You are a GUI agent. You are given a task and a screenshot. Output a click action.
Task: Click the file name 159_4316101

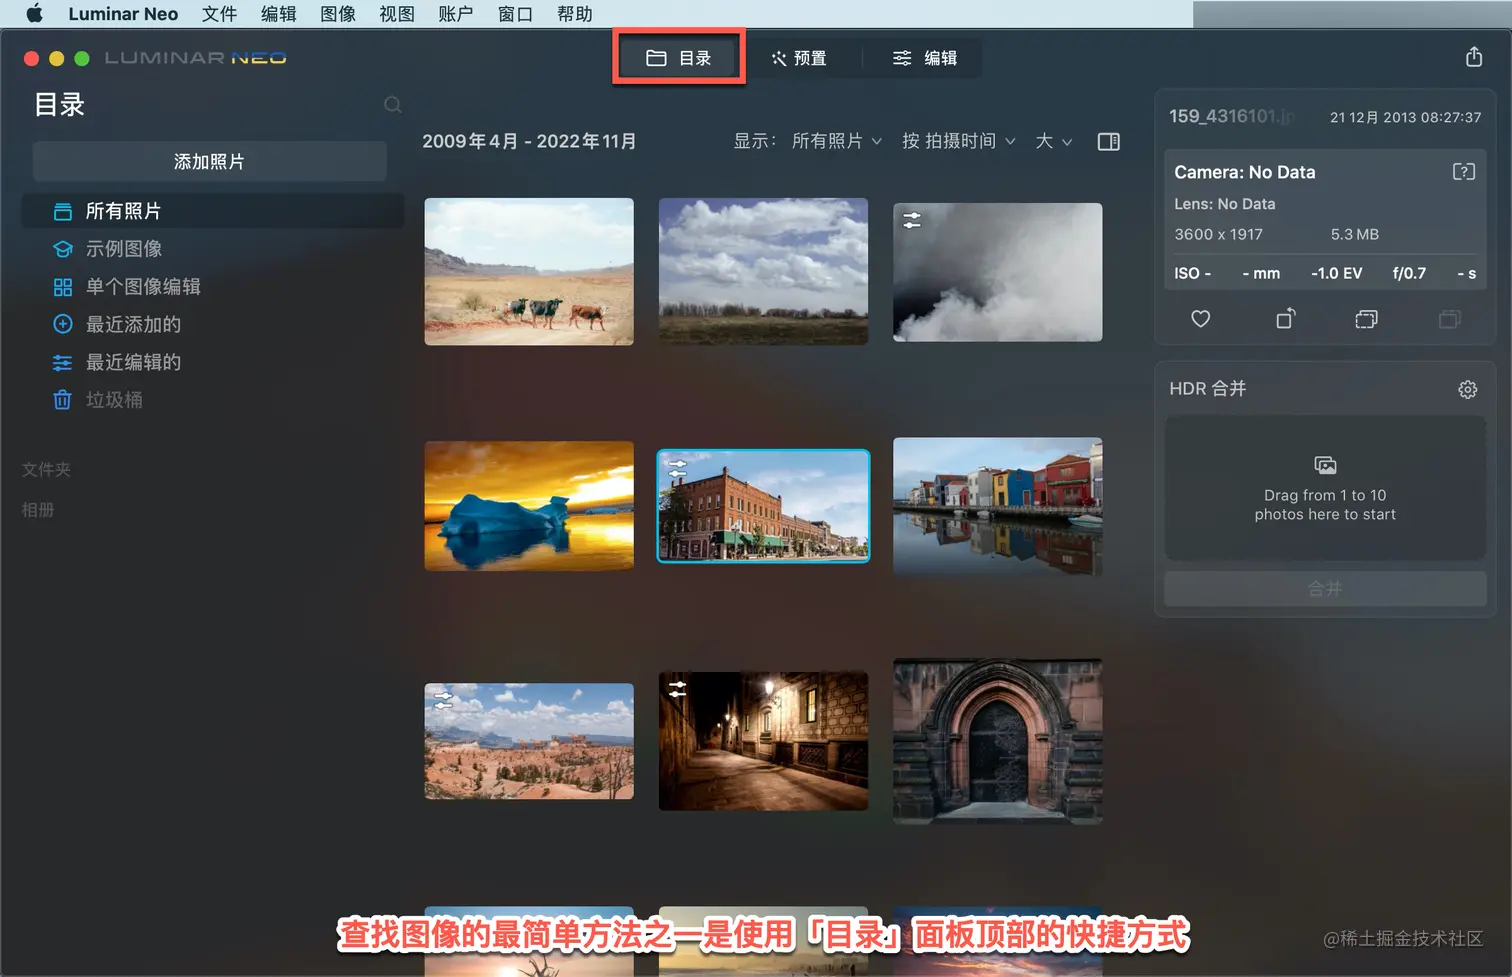[1232, 116]
